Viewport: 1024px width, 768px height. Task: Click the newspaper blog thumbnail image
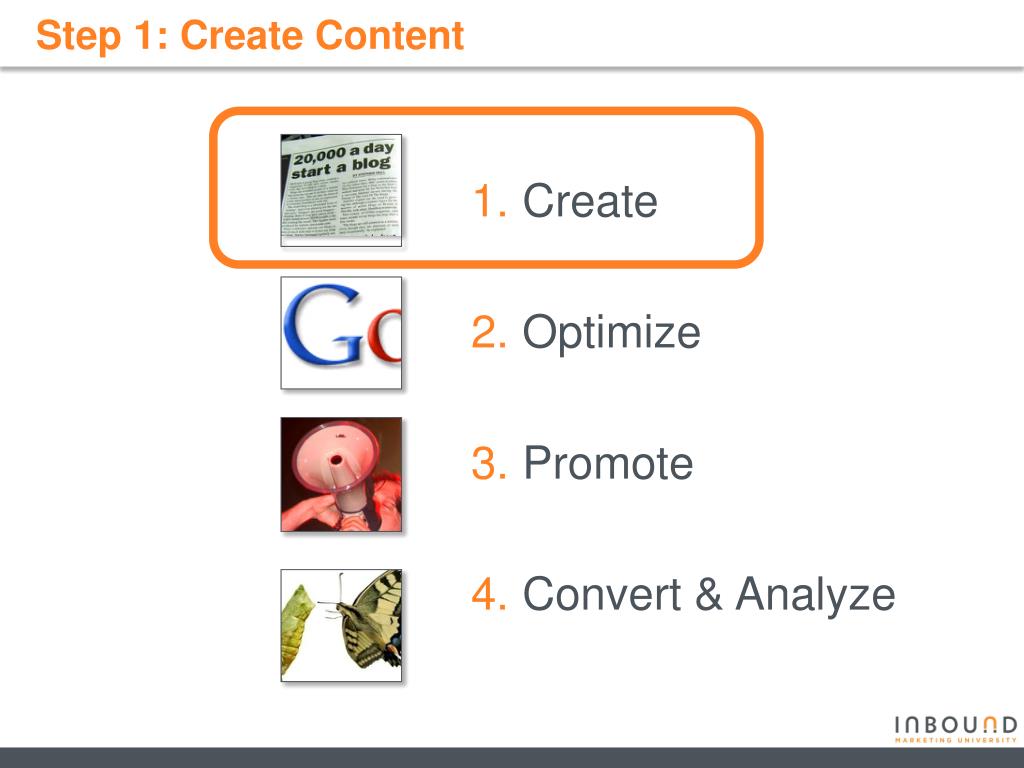(x=341, y=190)
